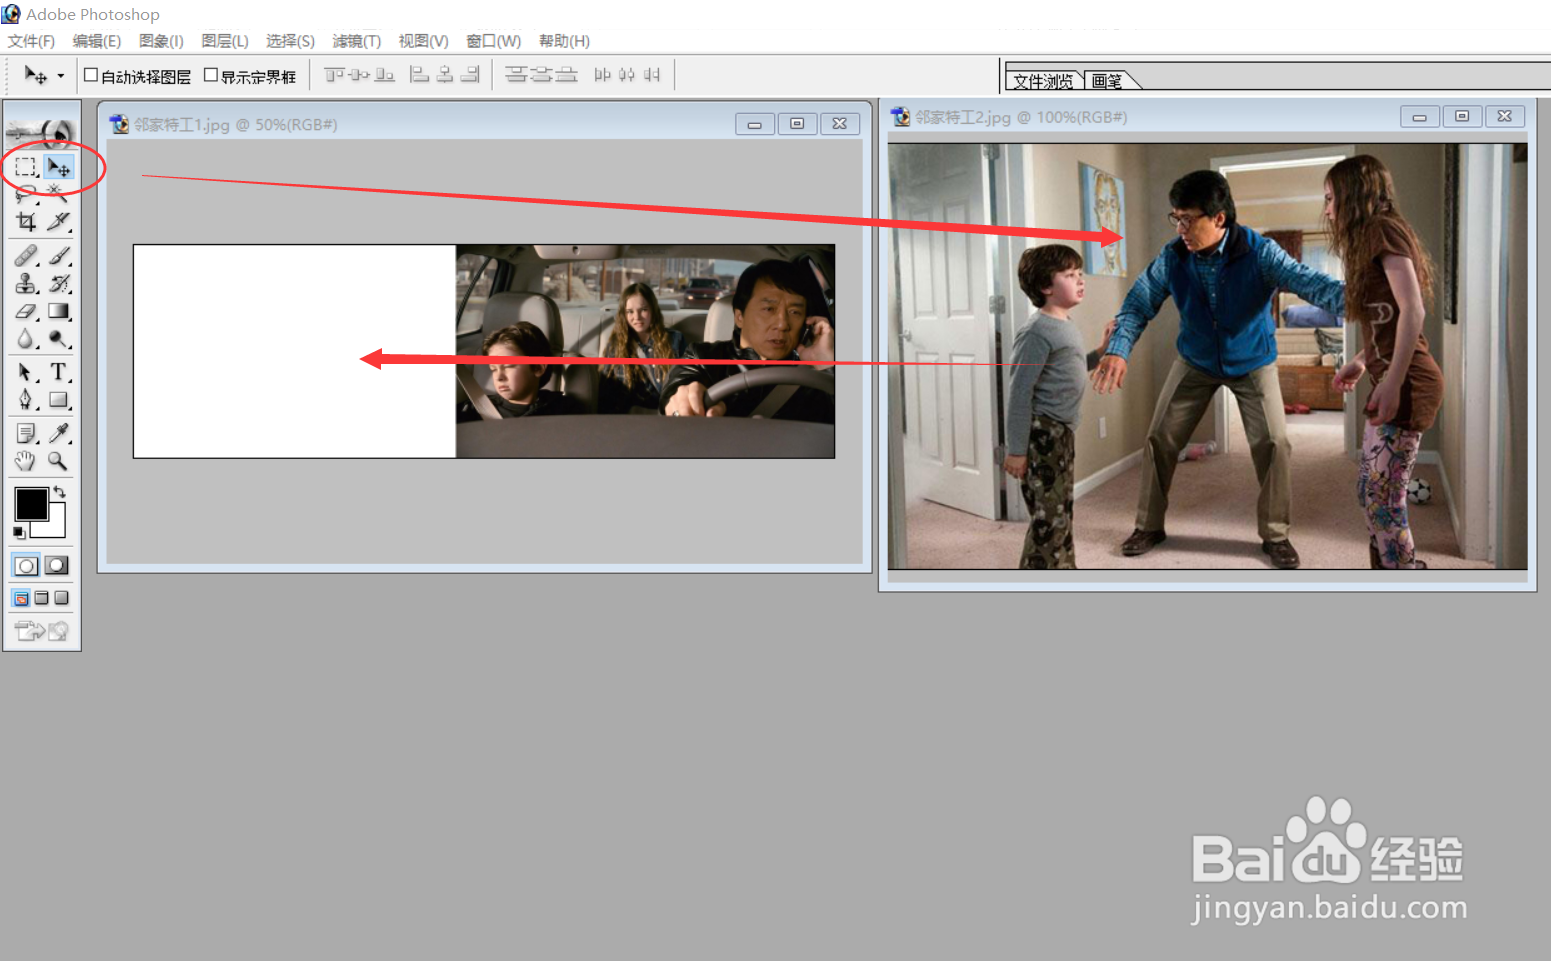Select Full Screen mode
The width and height of the screenshot is (1551, 961).
point(61,598)
